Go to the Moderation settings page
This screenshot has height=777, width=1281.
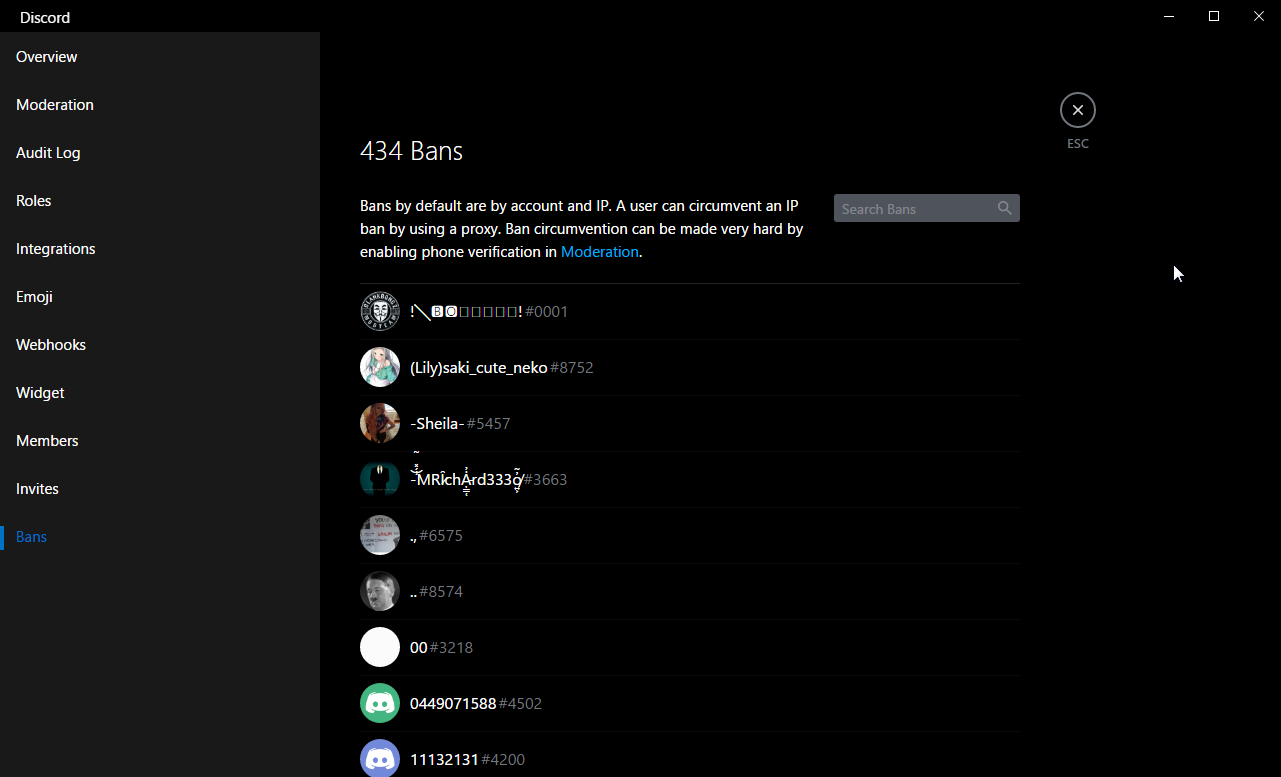(160, 105)
